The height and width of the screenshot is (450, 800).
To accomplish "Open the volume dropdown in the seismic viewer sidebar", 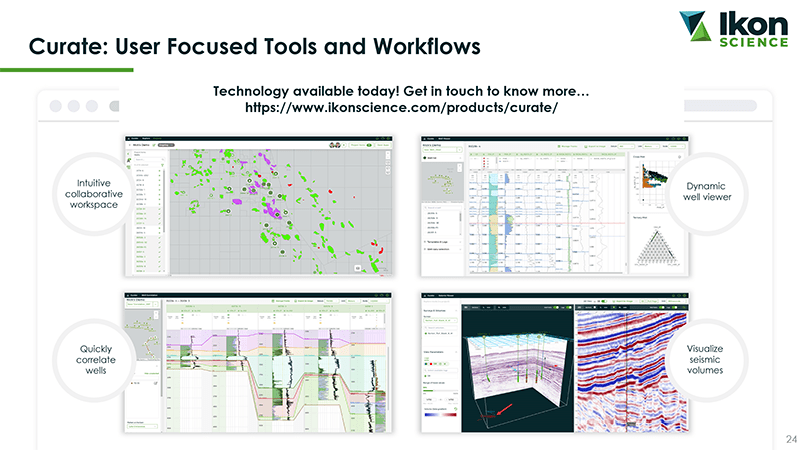I will (x=440, y=320).
